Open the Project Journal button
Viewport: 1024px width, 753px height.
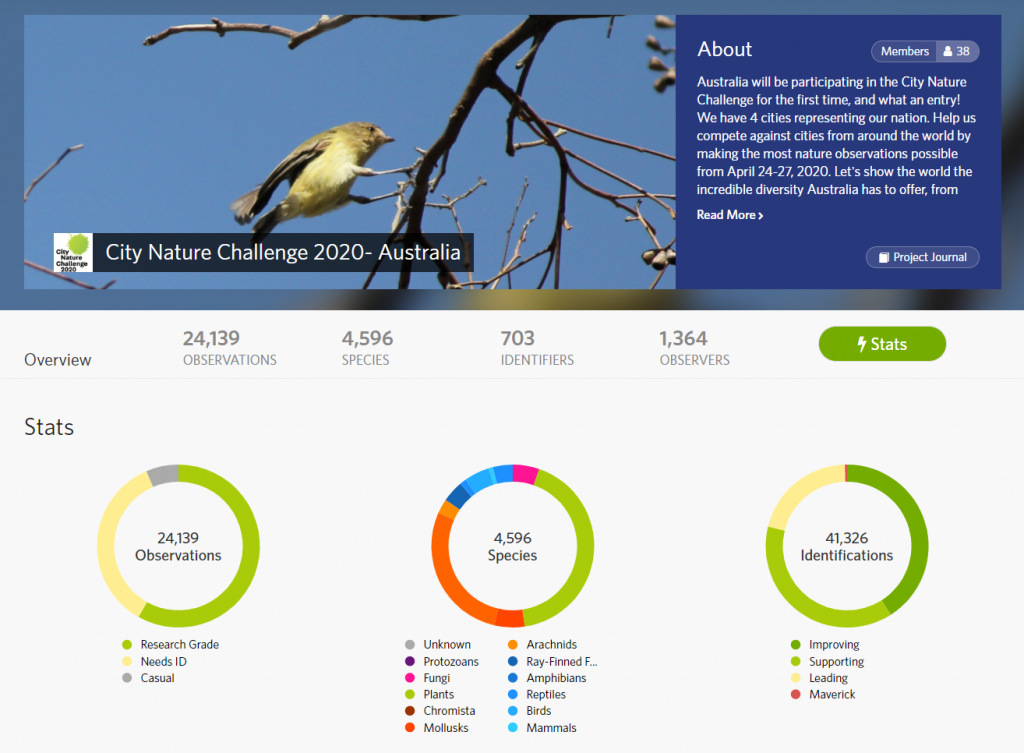coord(922,258)
